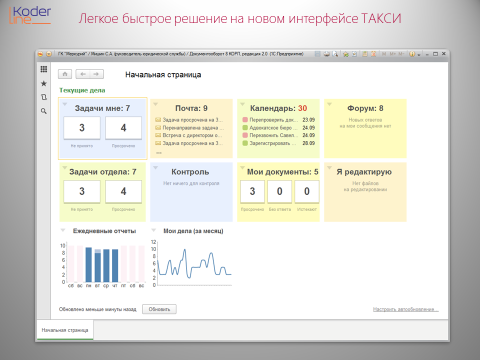This screenshot has width=480, height=360.
Task: Open tile 3 in Мои документы
Action: click(x=252, y=191)
